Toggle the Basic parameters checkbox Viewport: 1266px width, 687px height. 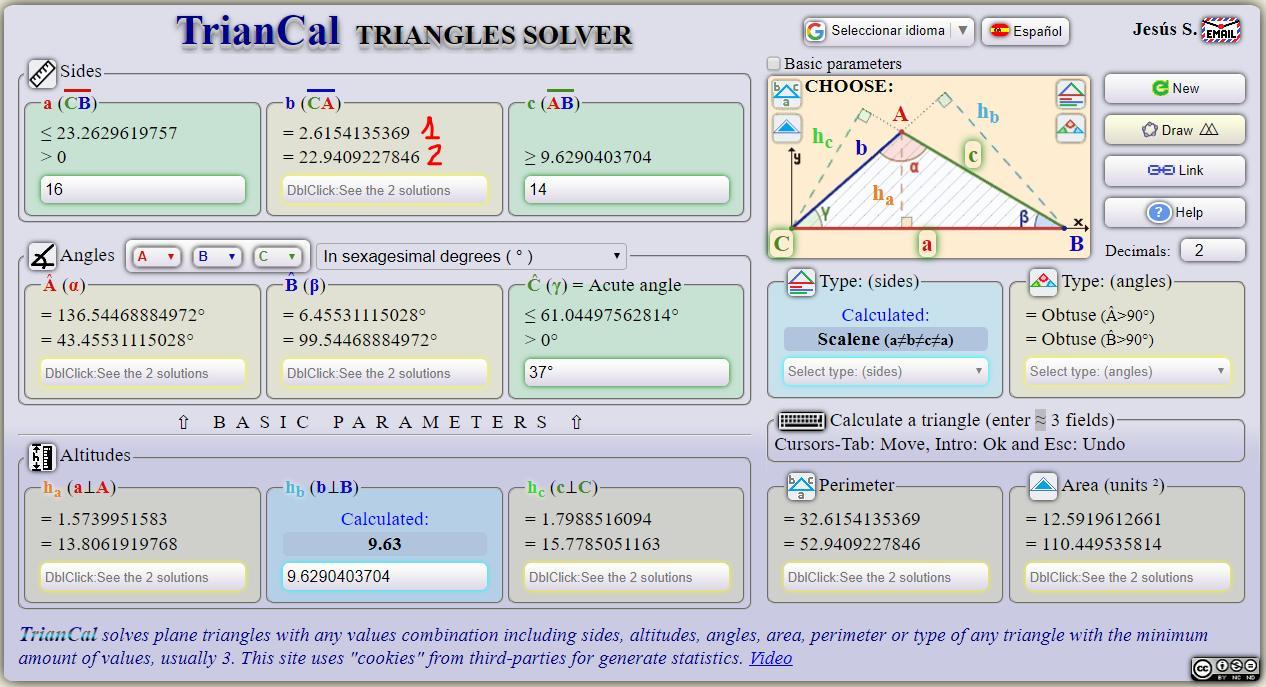(x=773, y=64)
